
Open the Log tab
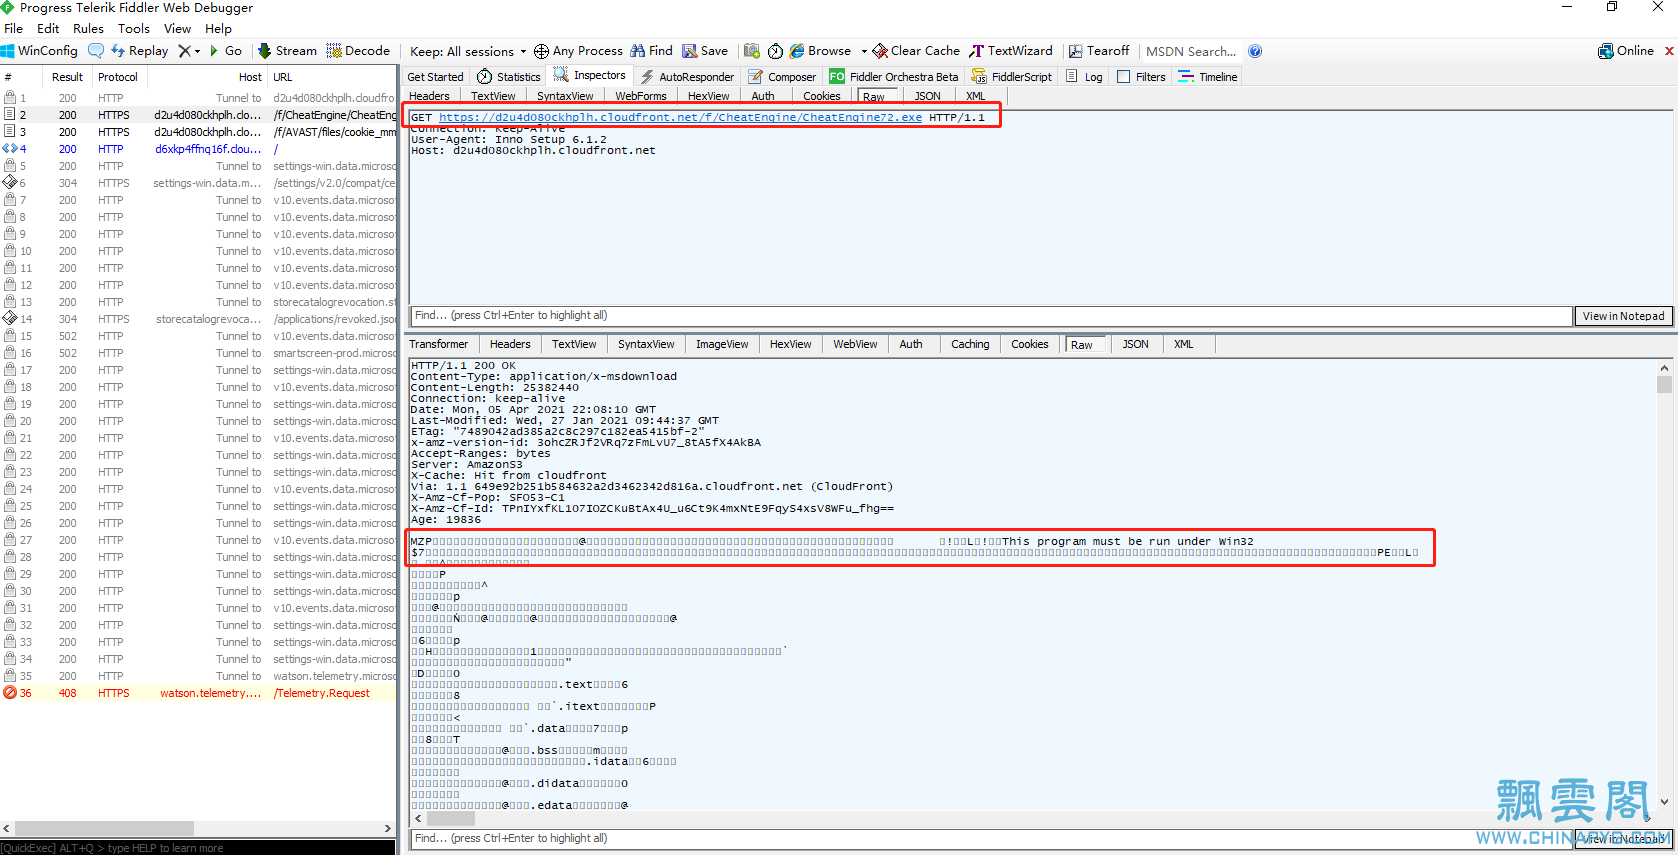1085,77
